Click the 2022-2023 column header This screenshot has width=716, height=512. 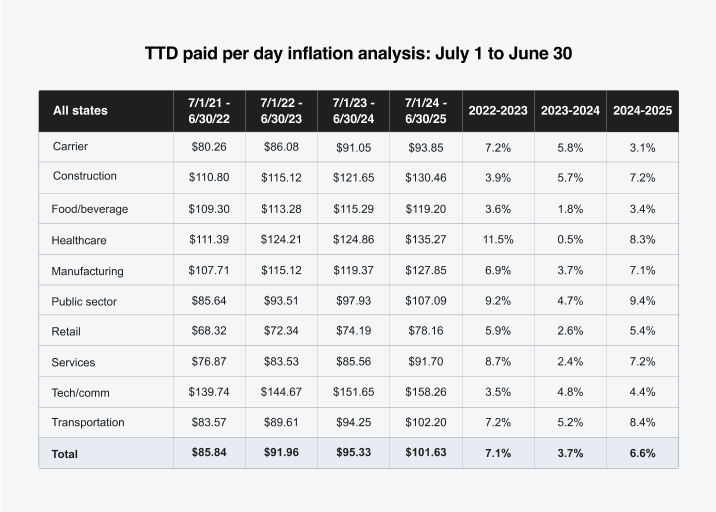point(498,110)
